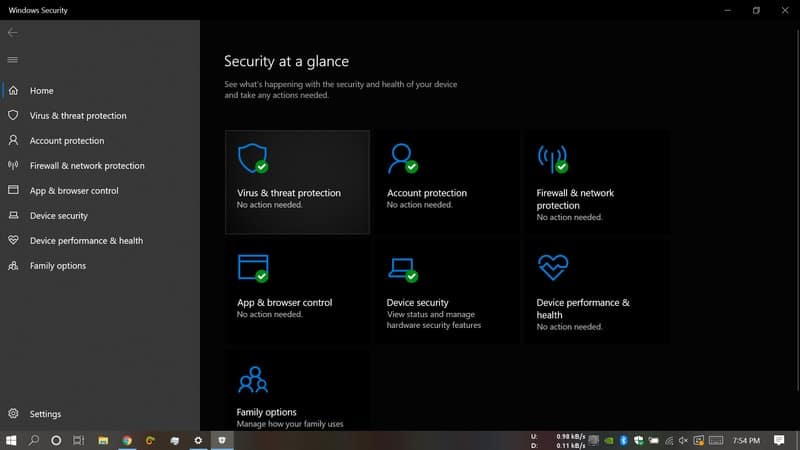The height and width of the screenshot is (450, 800).
Task: Open Device performance & health tile title
Action: pos(583,309)
